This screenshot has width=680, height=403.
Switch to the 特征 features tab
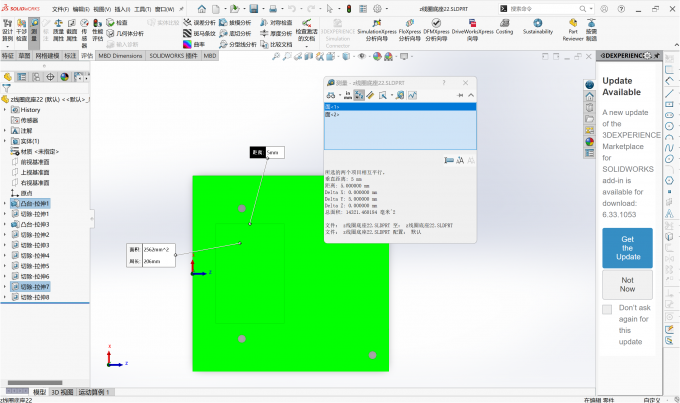point(8,56)
